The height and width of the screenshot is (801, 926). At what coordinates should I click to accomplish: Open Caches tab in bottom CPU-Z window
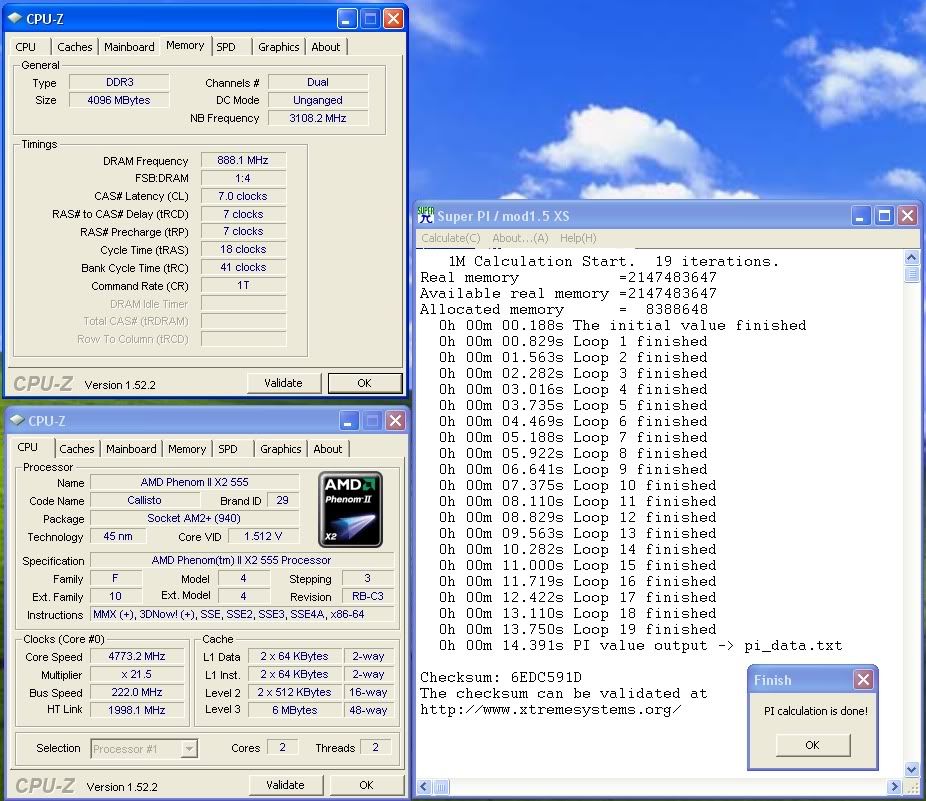tap(77, 449)
